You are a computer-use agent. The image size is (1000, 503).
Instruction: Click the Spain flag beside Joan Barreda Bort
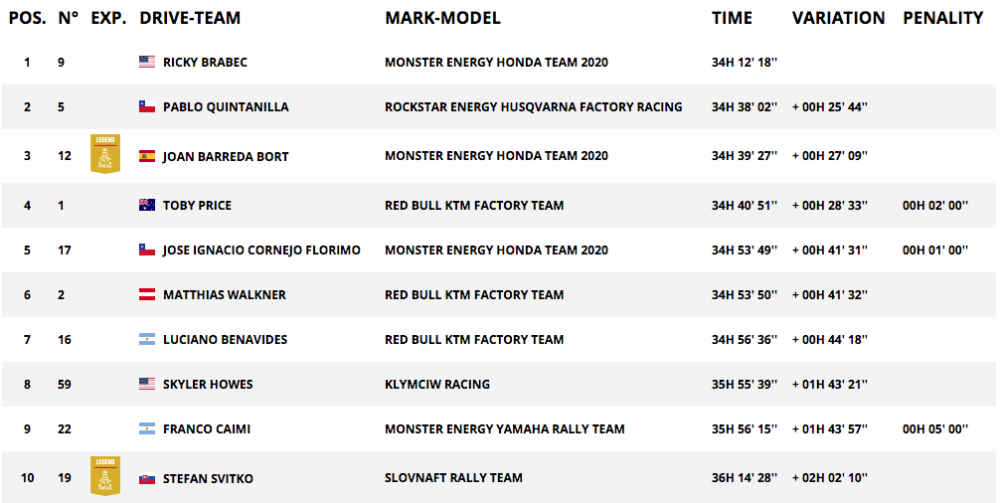[x=147, y=156]
